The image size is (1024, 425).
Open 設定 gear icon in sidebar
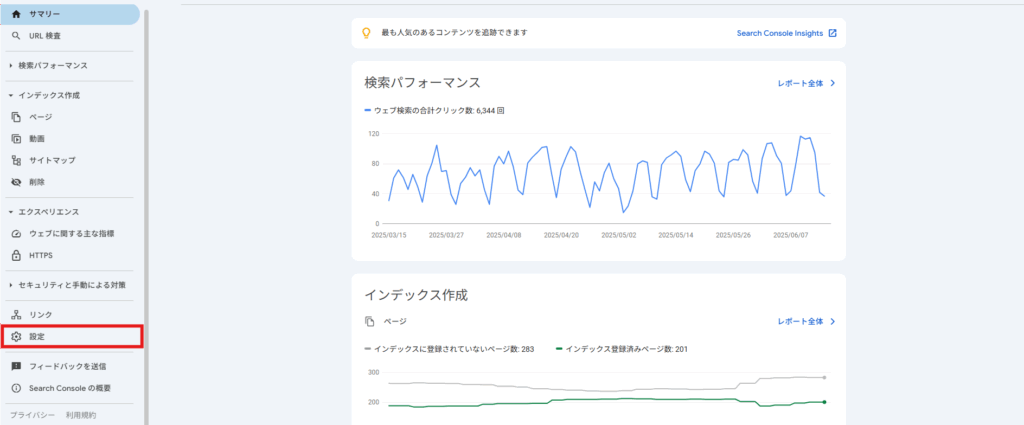coord(16,337)
